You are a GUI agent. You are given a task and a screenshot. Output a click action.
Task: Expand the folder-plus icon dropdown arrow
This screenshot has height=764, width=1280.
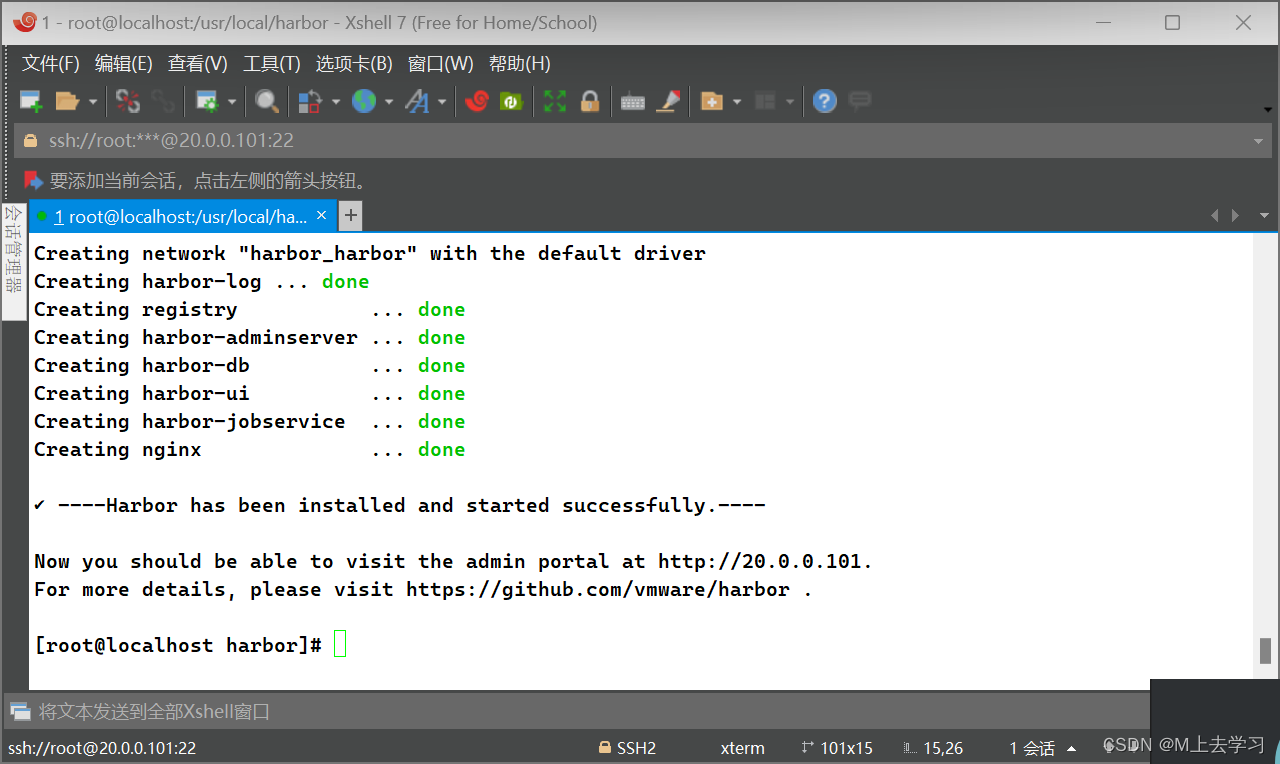(x=737, y=101)
